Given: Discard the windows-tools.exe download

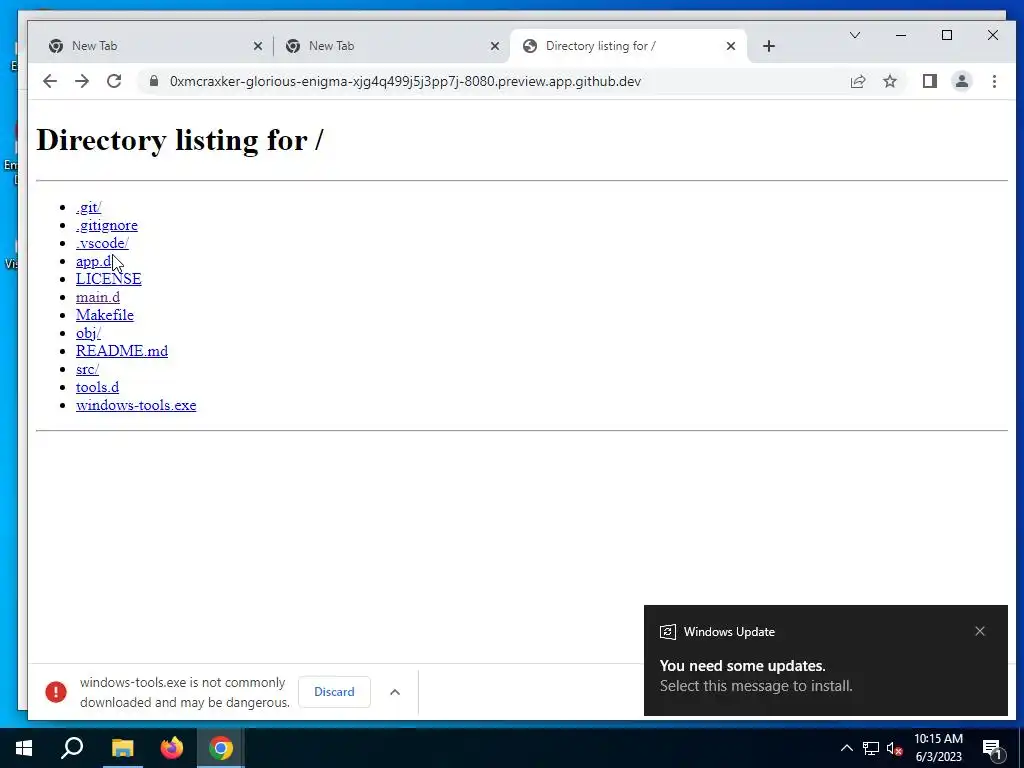Looking at the screenshot, I should click(334, 692).
